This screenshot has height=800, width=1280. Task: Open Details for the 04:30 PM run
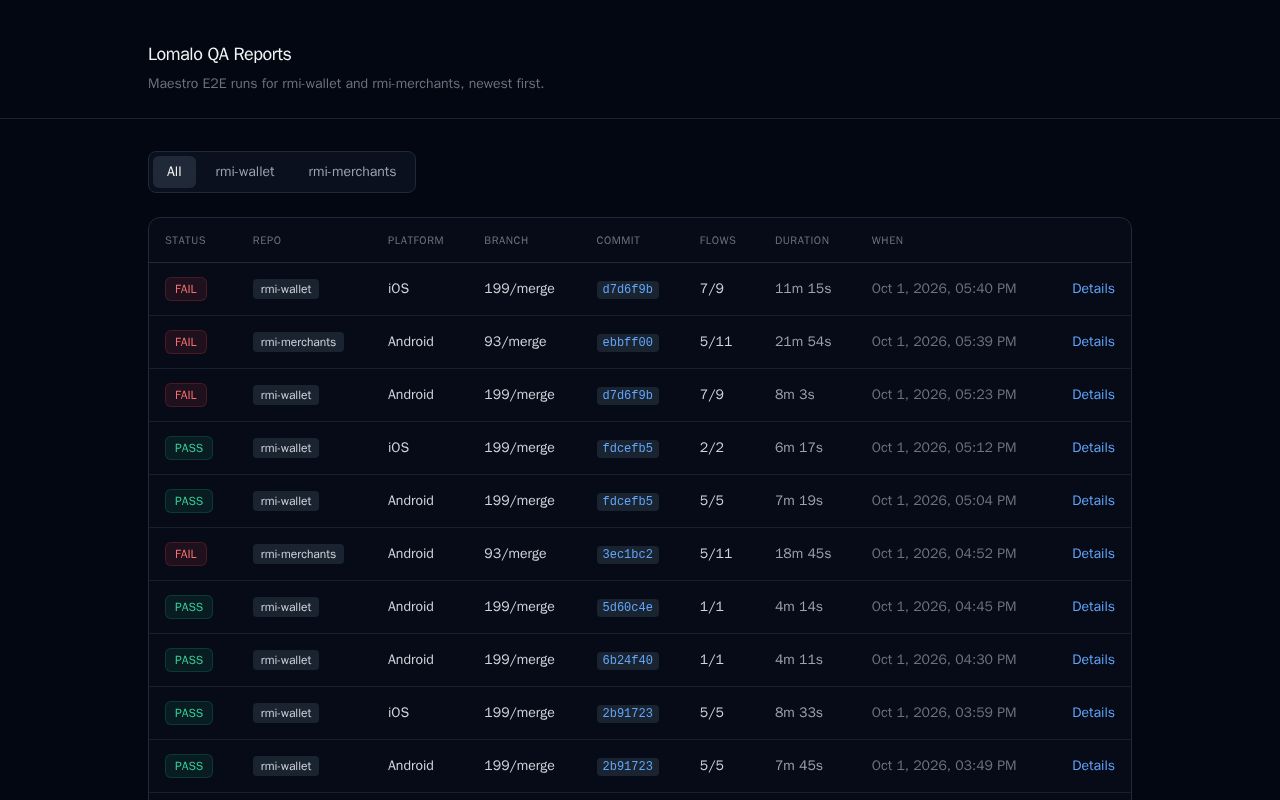[1093, 660]
